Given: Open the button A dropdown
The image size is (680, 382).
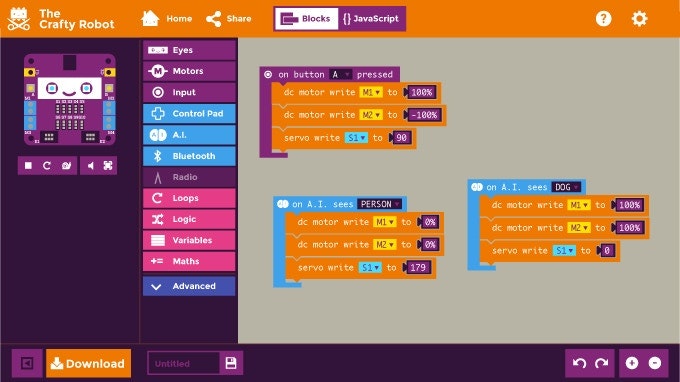Looking at the screenshot, I should click(340, 75).
